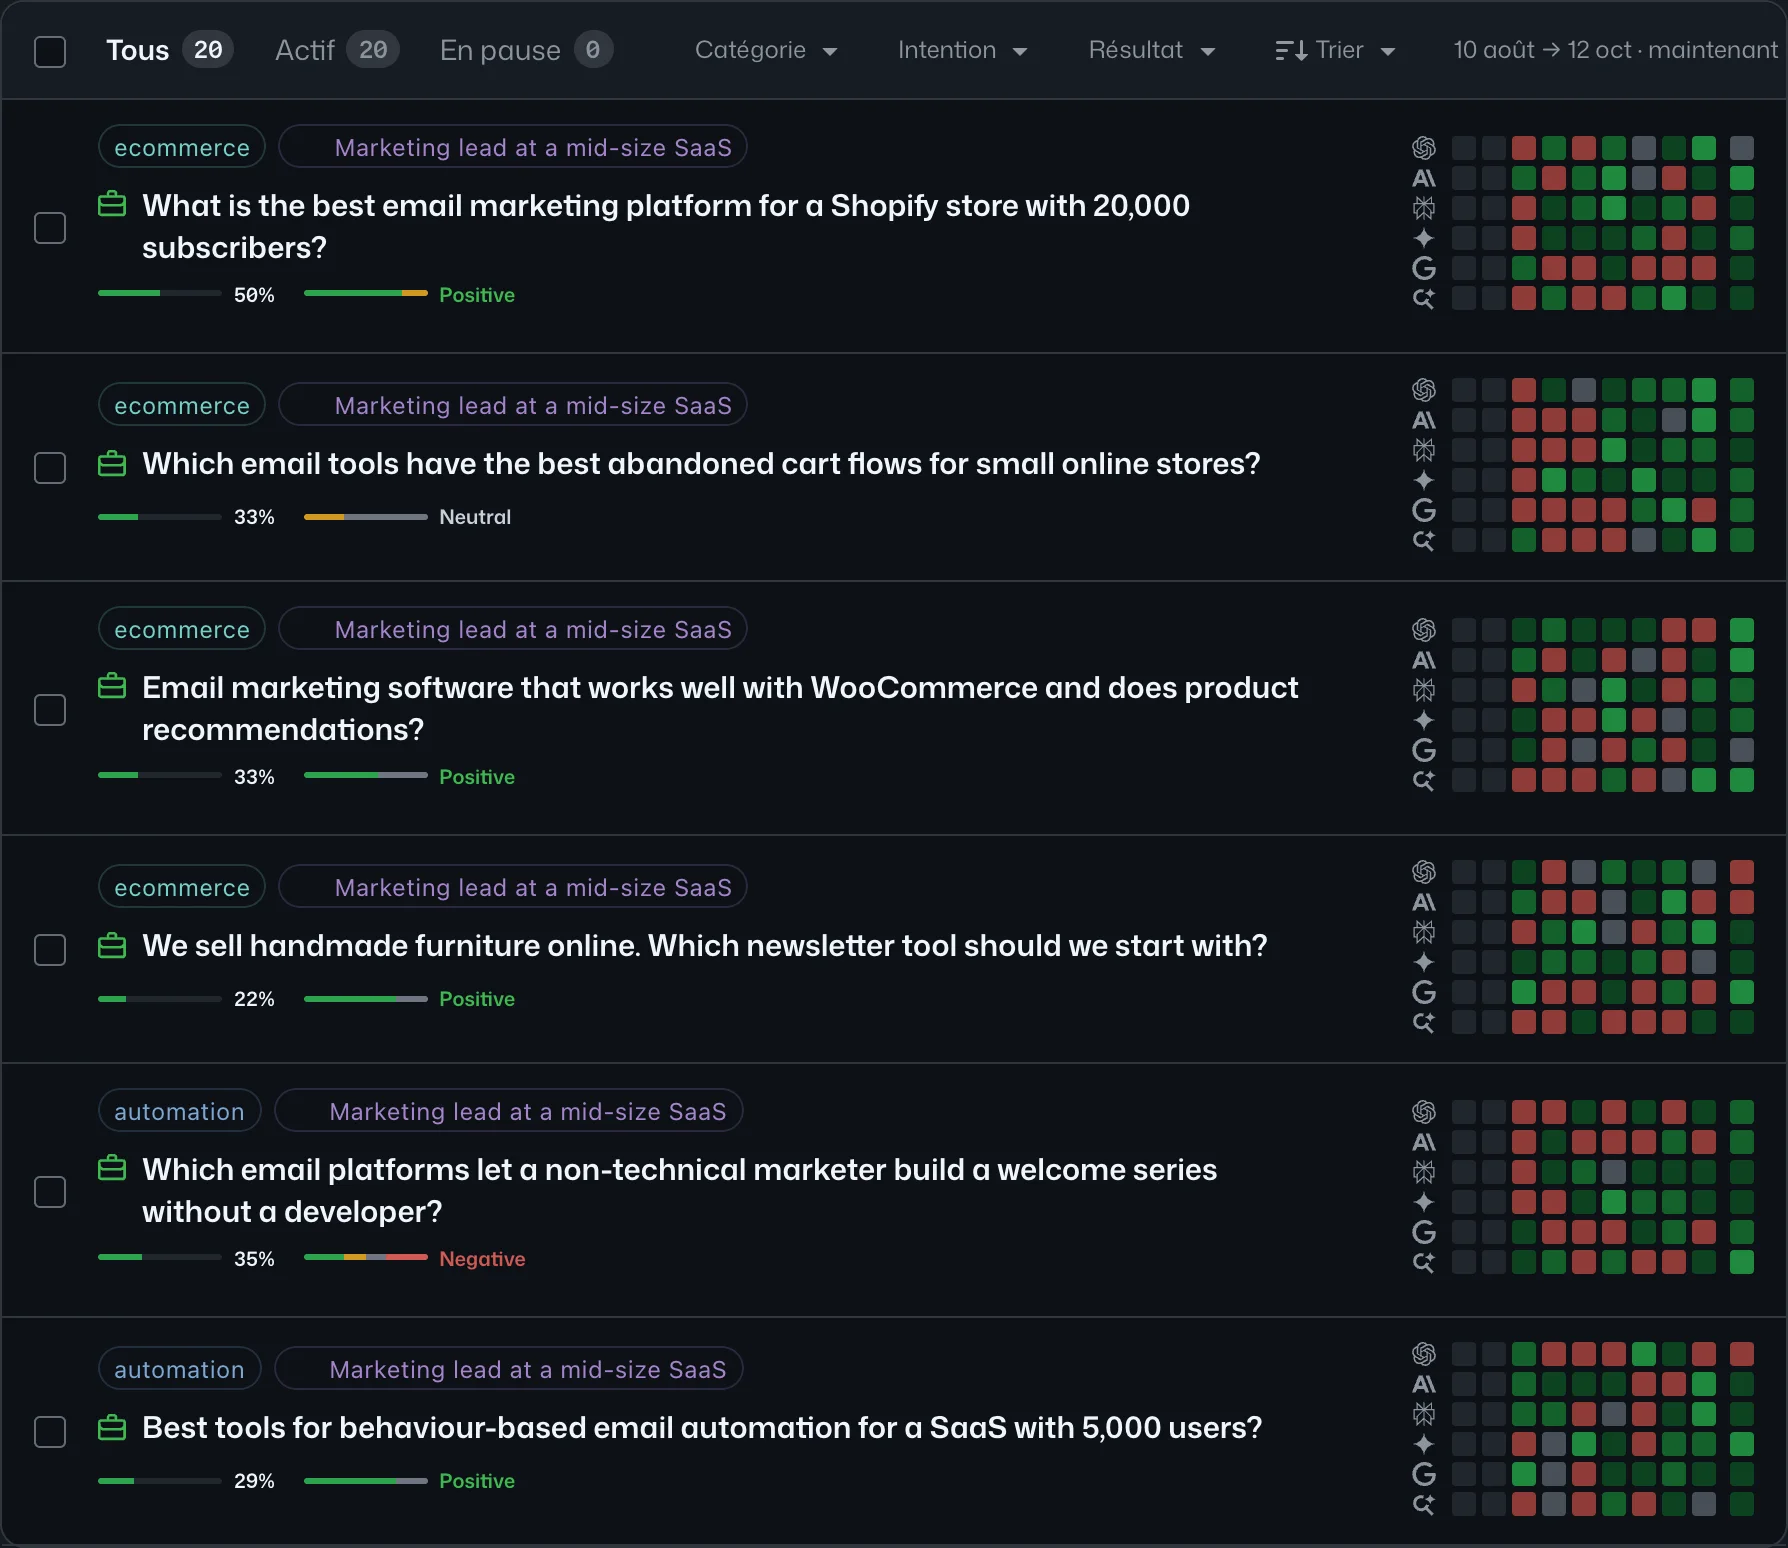This screenshot has width=1788, height=1548.
Task: Tick the select-all checkbox in the header
Action: click(50, 51)
